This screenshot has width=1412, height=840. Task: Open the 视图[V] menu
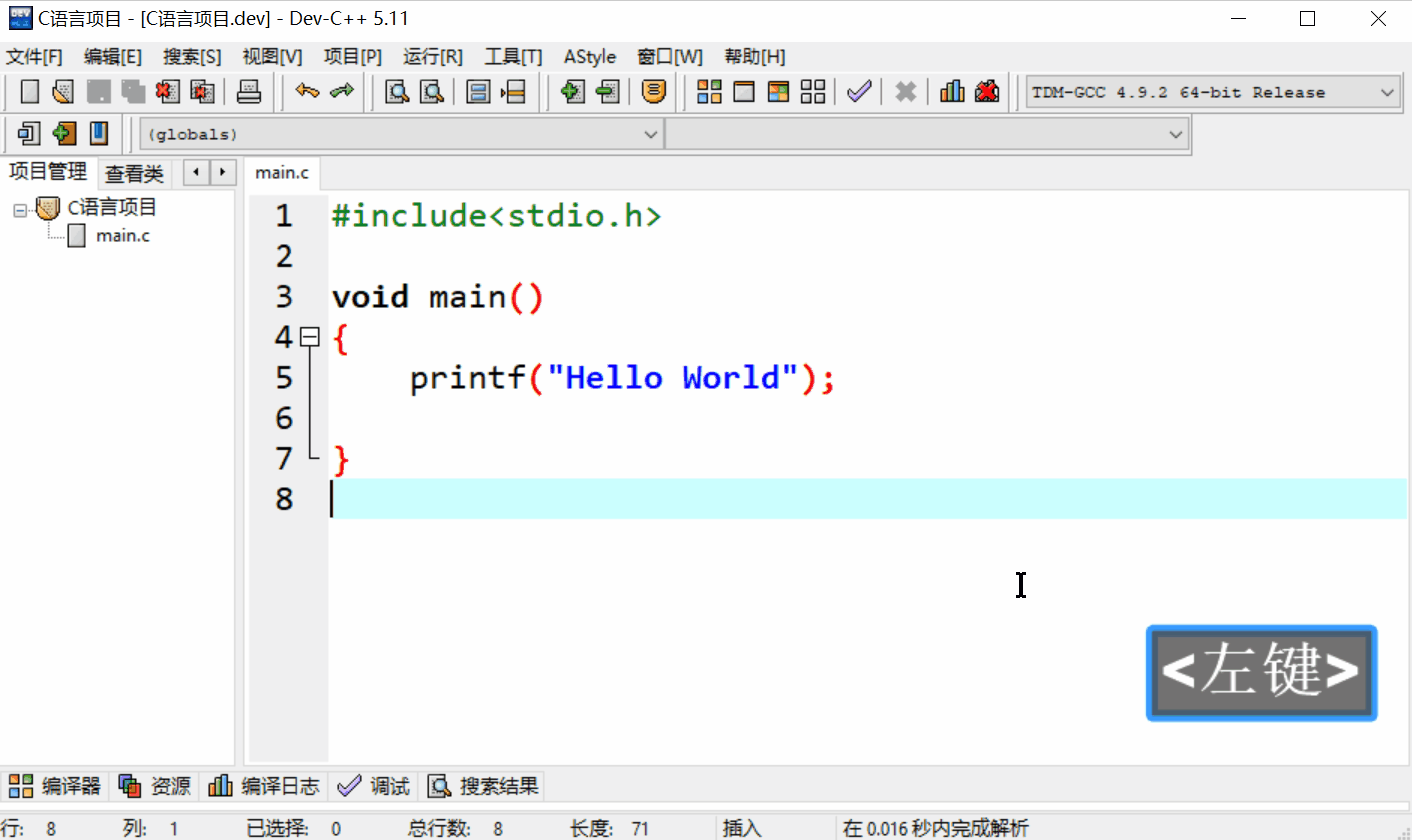[x=272, y=57]
